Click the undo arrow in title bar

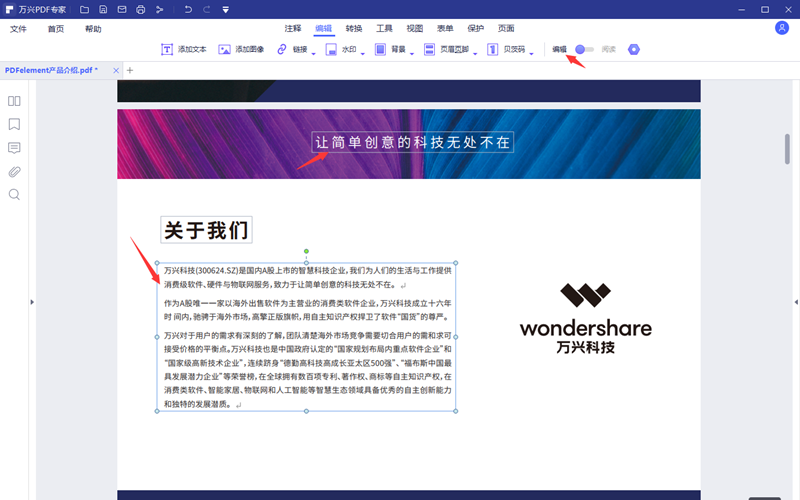pyautogui.click(x=189, y=10)
